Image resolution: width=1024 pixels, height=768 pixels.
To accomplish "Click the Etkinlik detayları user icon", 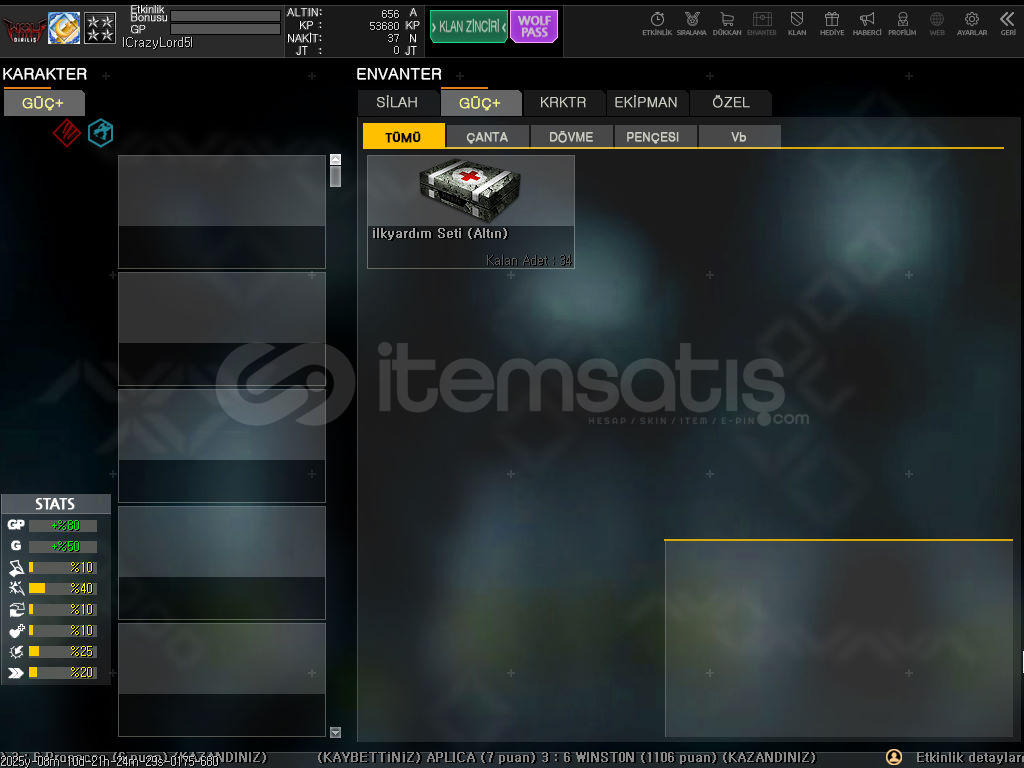I will click(893, 757).
